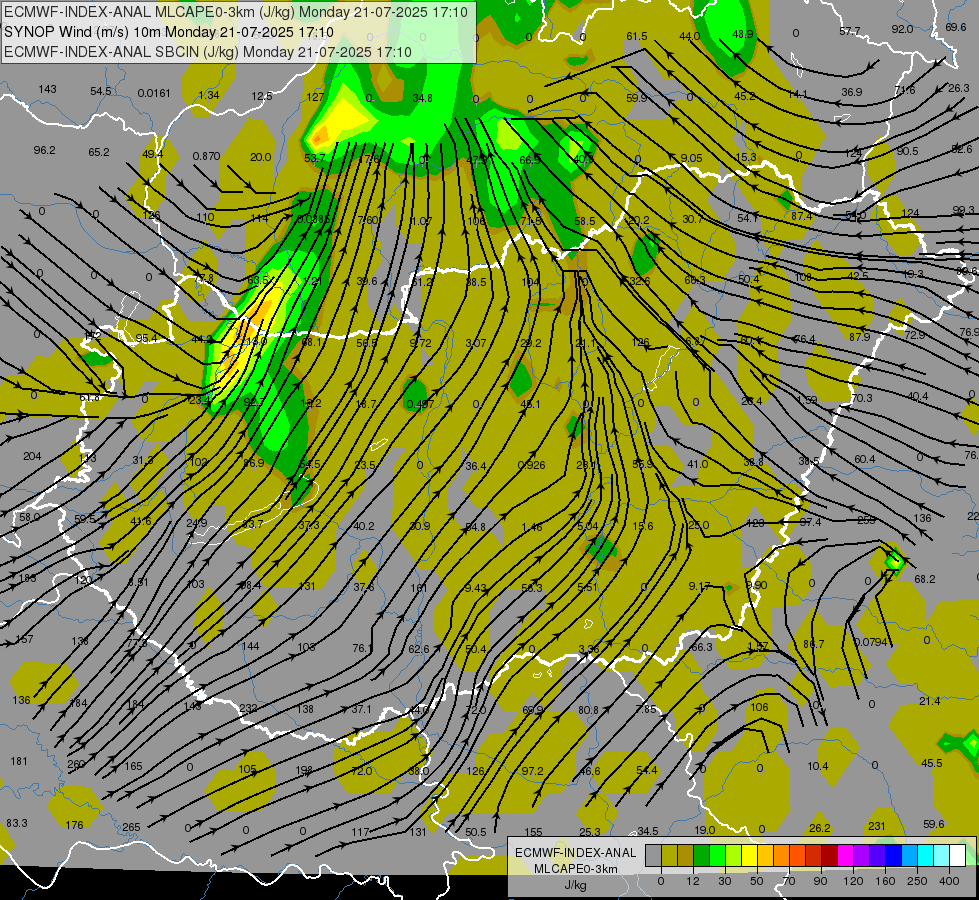Click the map value '259'
The width and height of the screenshot is (979, 900).
pos(866,520)
